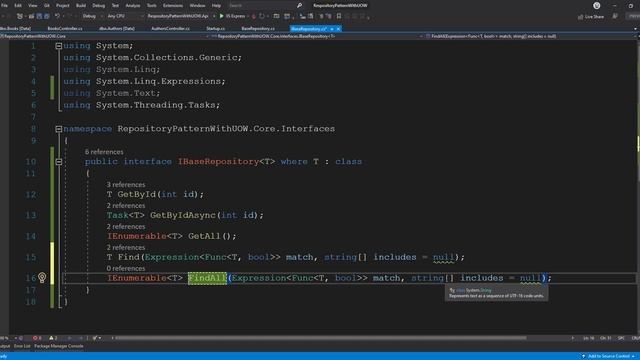This screenshot has height=360, width=640.
Task: Start debugging with the green IIS Express play button
Action: tap(222, 16)
